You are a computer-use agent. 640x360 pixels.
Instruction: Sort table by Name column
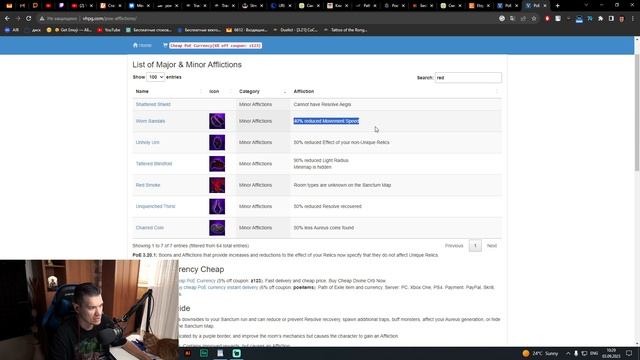tap(169, 91)
